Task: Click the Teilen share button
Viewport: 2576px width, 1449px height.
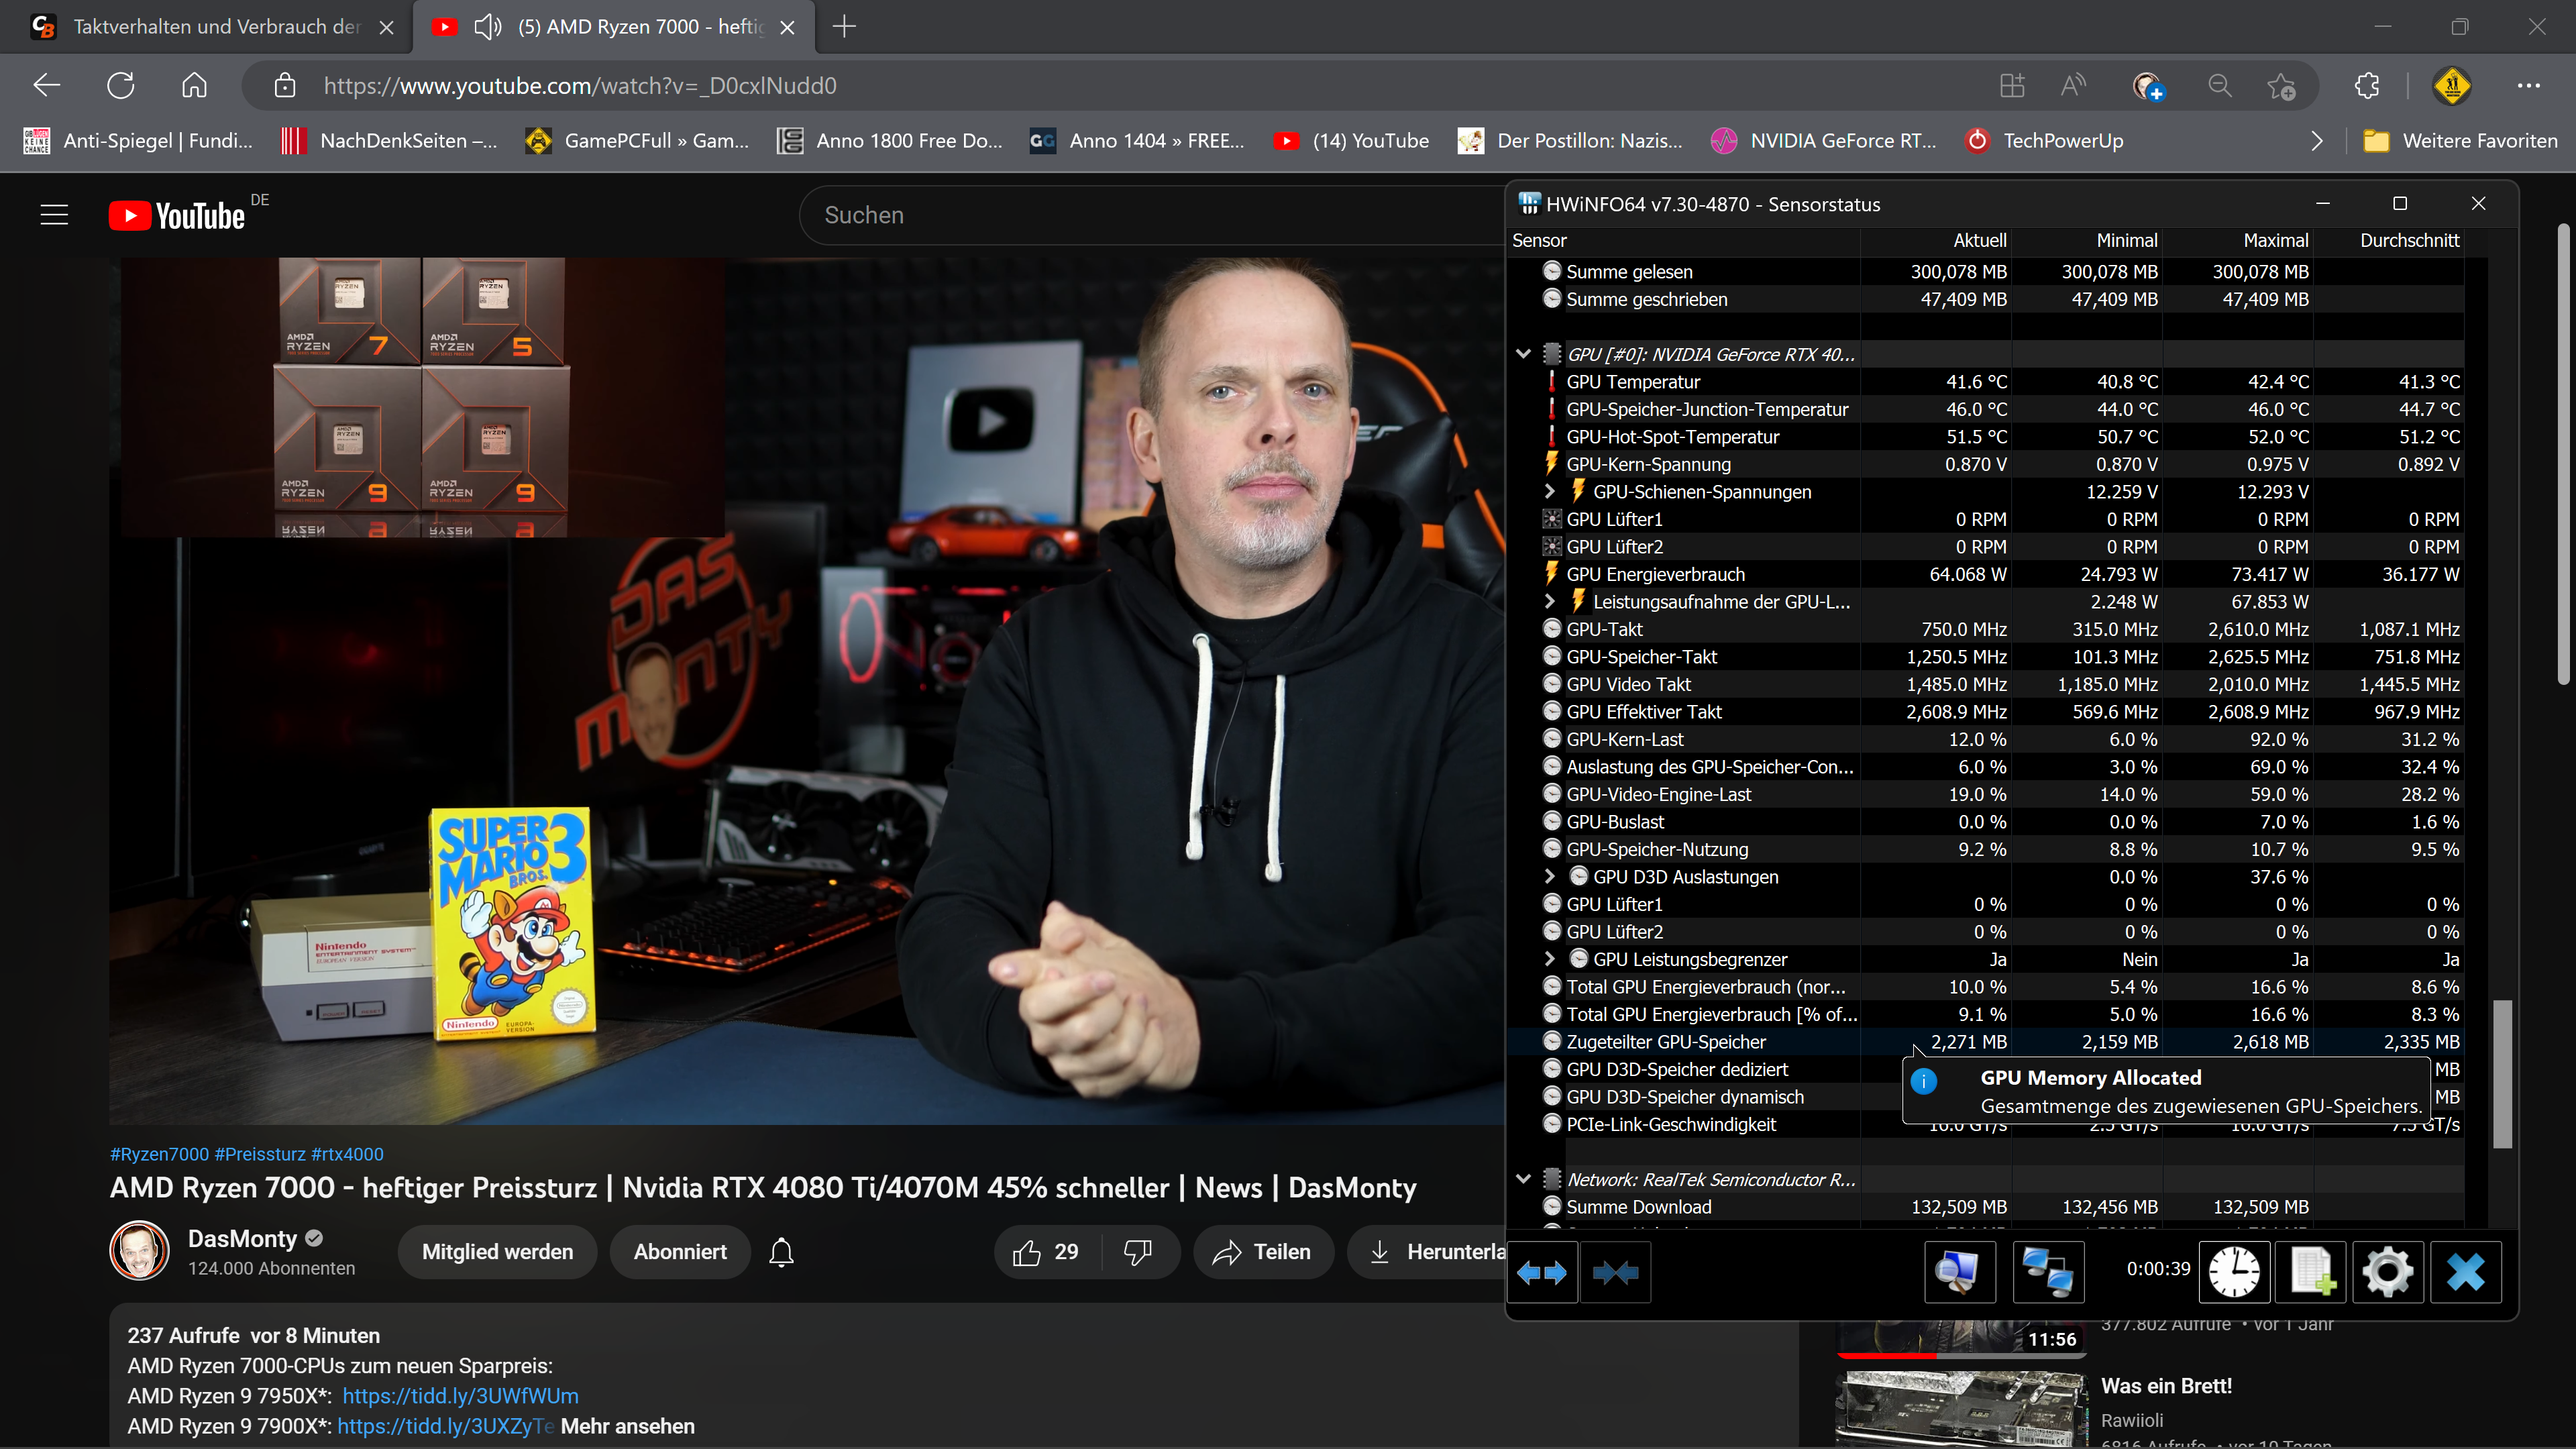Action: coord(1262,1252)
